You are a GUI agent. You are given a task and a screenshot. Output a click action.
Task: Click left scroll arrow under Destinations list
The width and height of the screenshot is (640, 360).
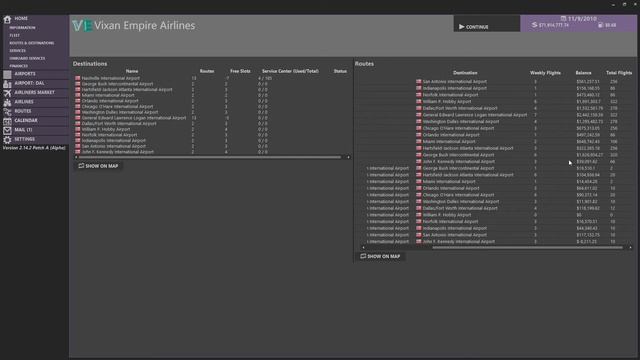76,158
